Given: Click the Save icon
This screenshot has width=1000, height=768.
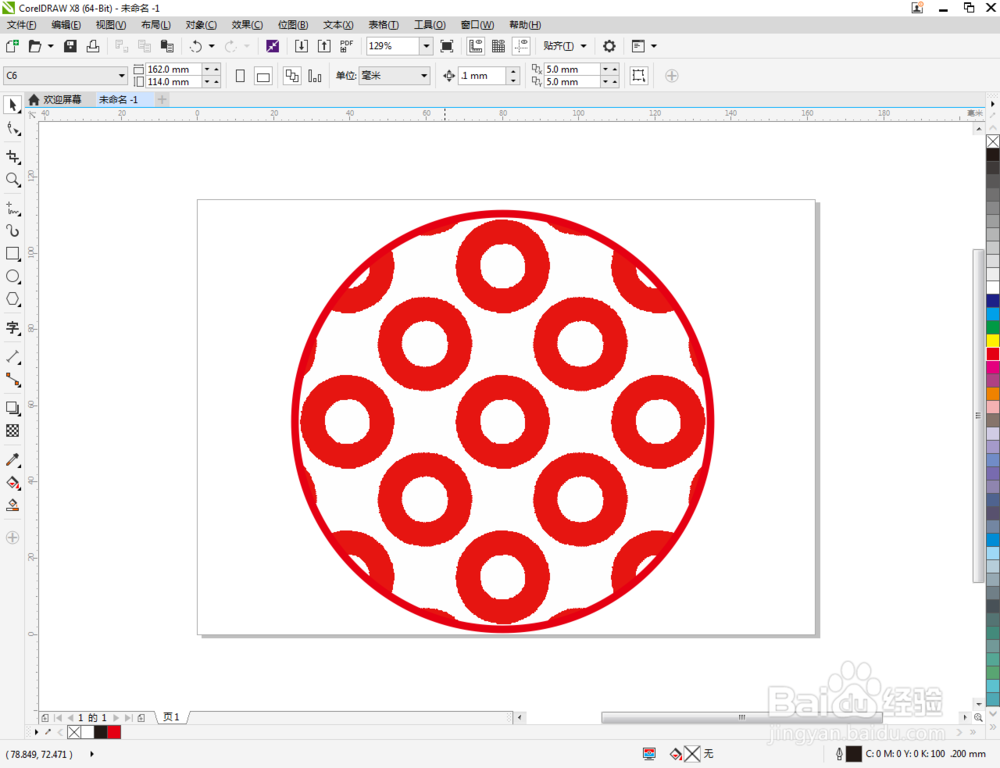Looking at the screenshot, I should point(70,46).
